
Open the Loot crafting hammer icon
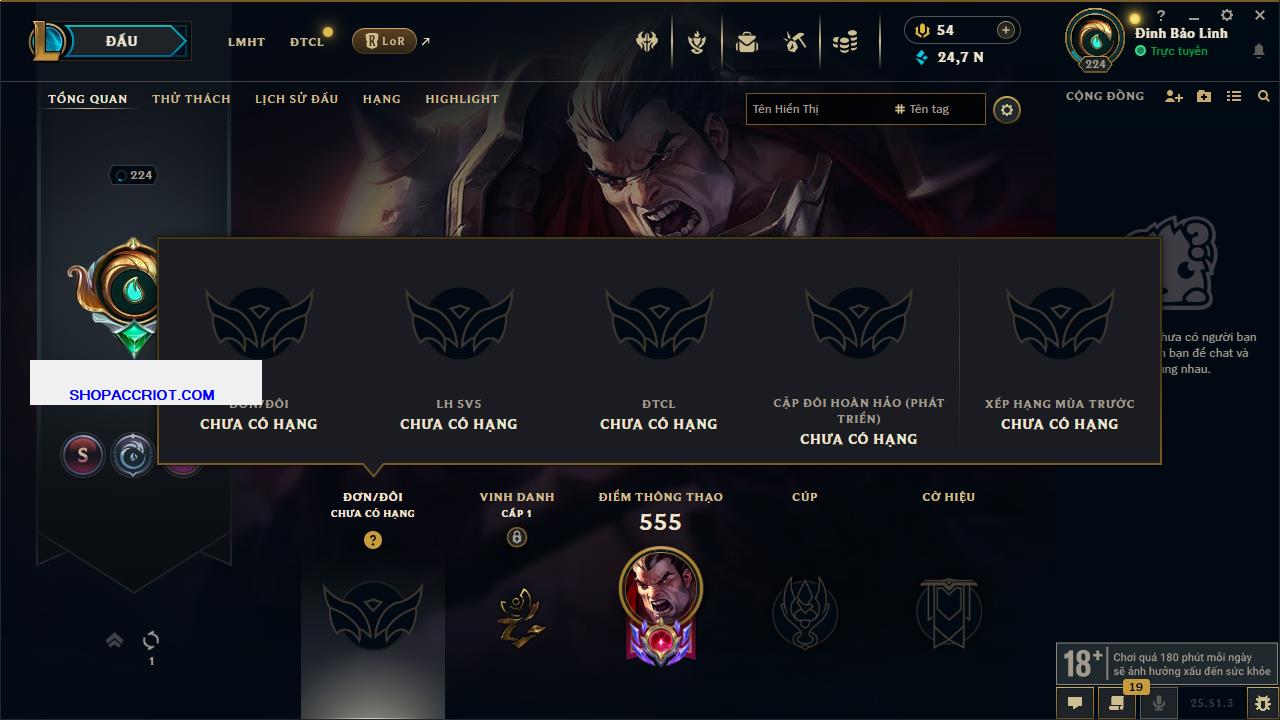796,42
